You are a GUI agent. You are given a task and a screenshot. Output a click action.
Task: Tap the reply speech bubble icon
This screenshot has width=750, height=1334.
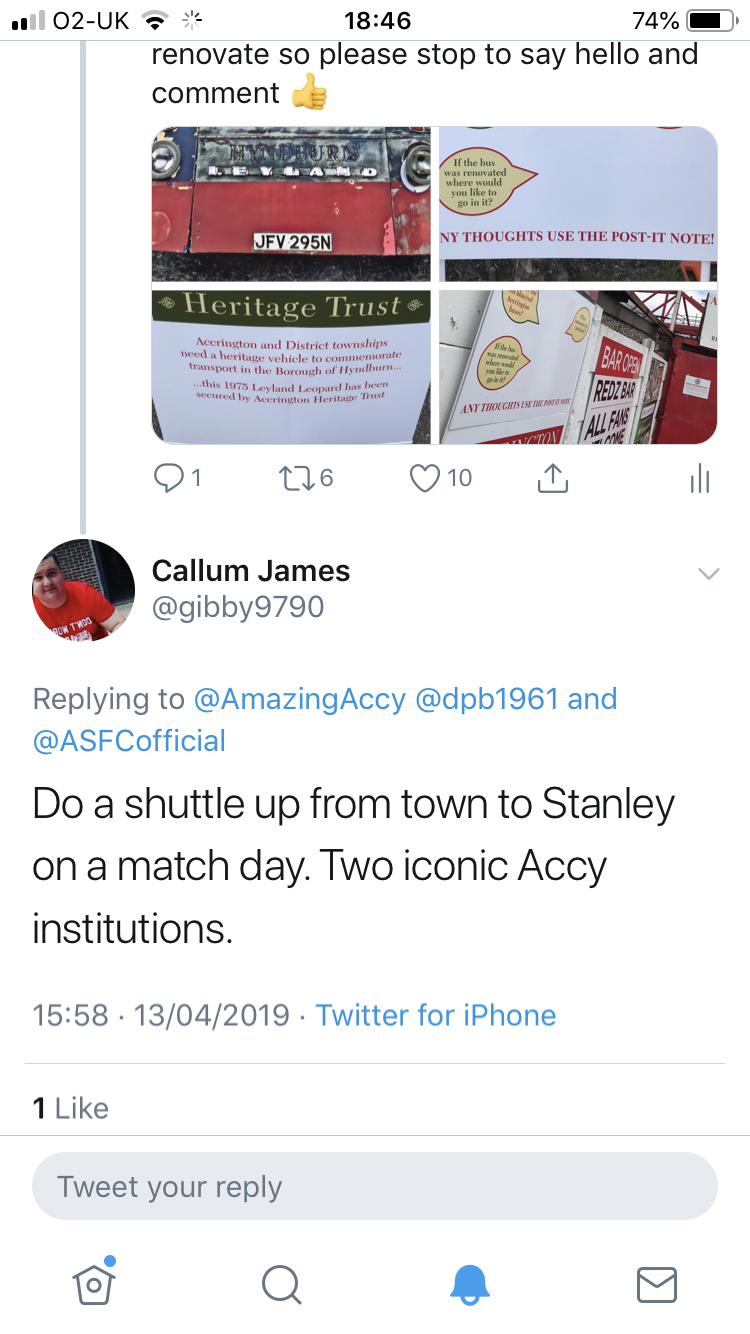click(166, 478)
